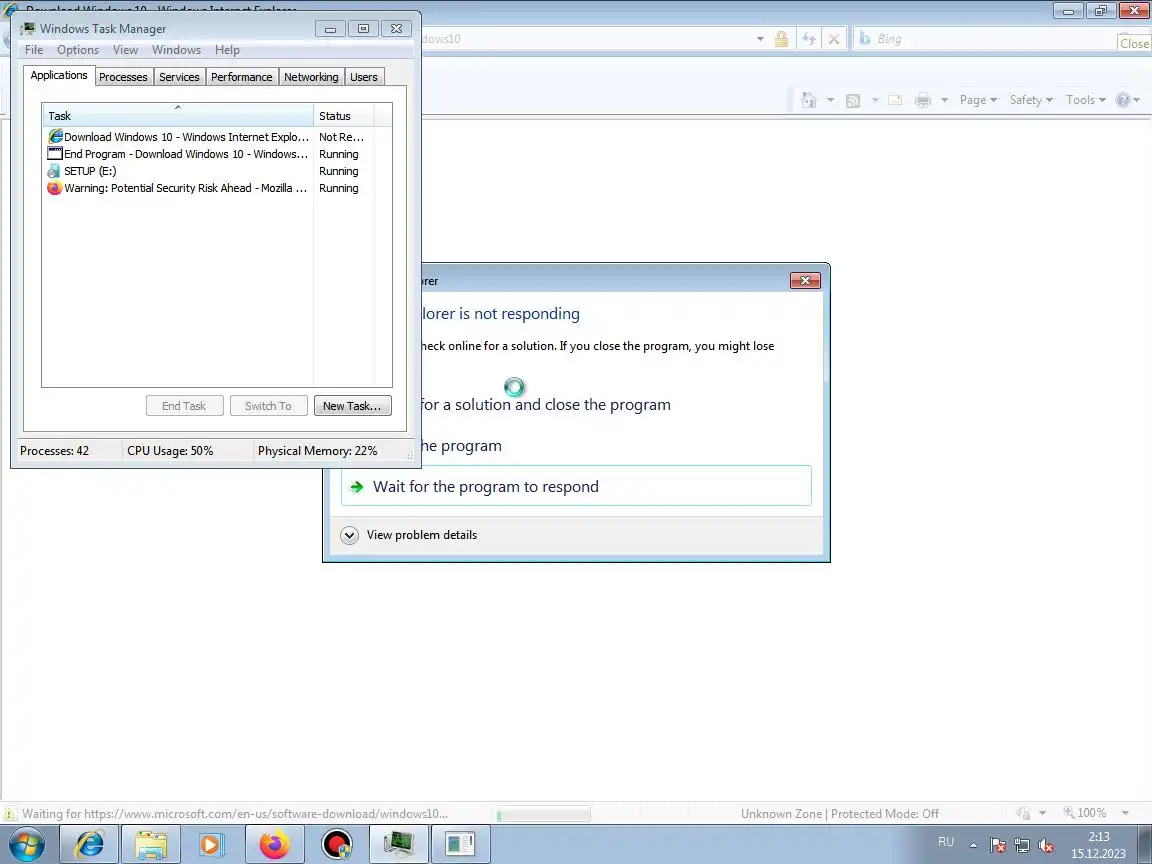The height and width of the screenshot is (864, 1152).
Task: Click green arrow beside Wait for program
Action: [357, 486]
